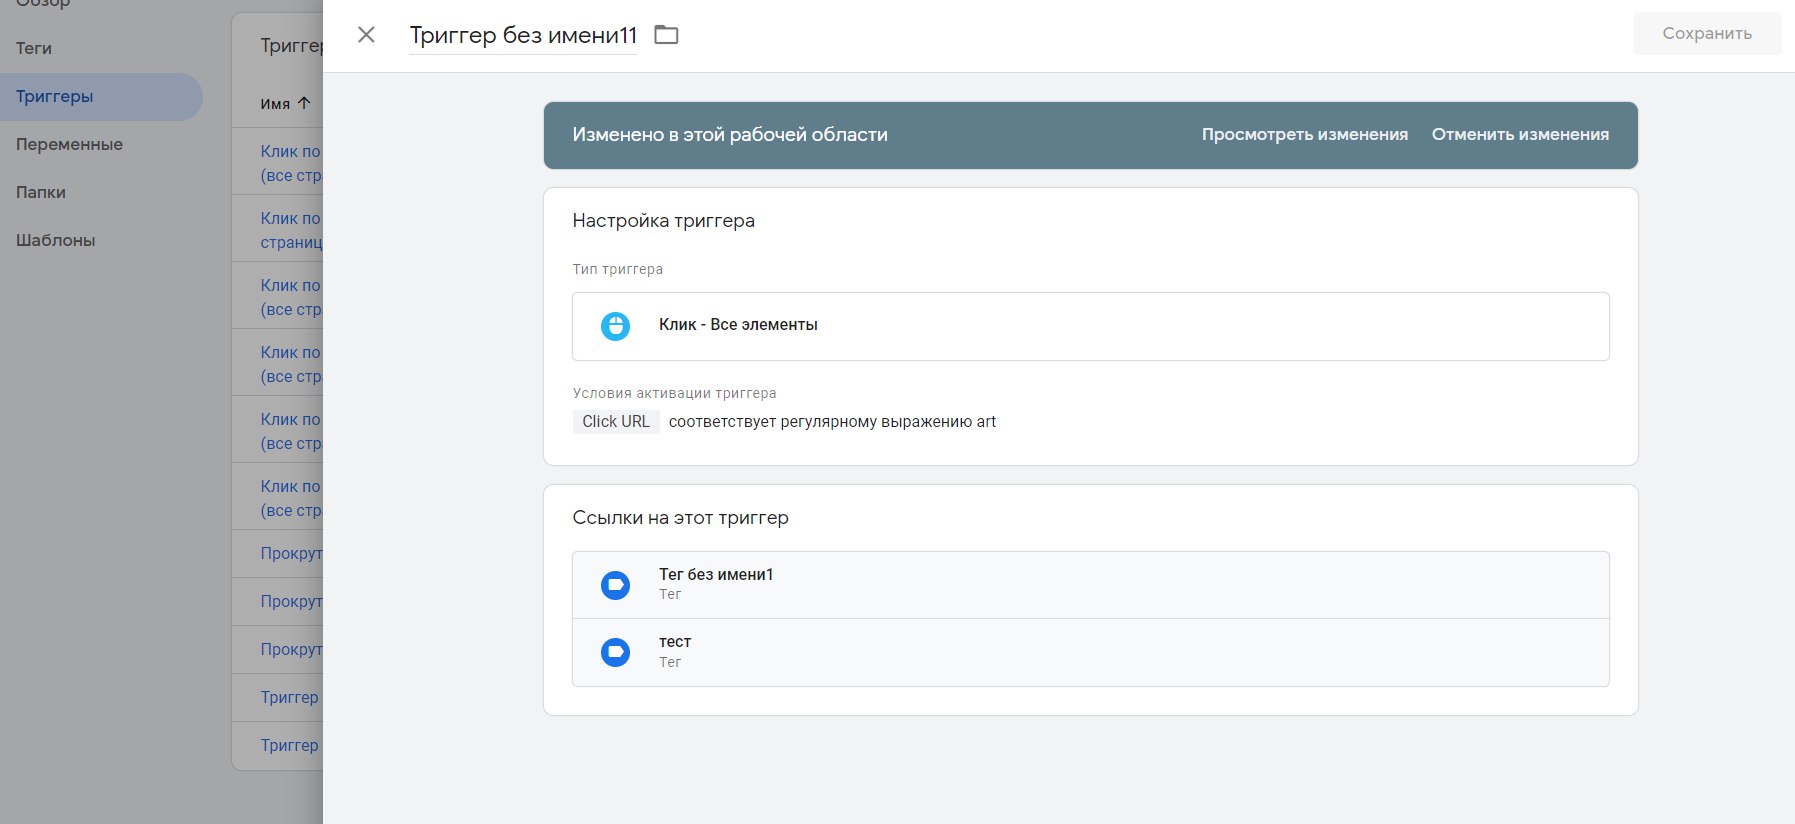Screen dimensions: 1795x824
Task: Edit the trigger name Триггер без имени11
Action: 523,36
